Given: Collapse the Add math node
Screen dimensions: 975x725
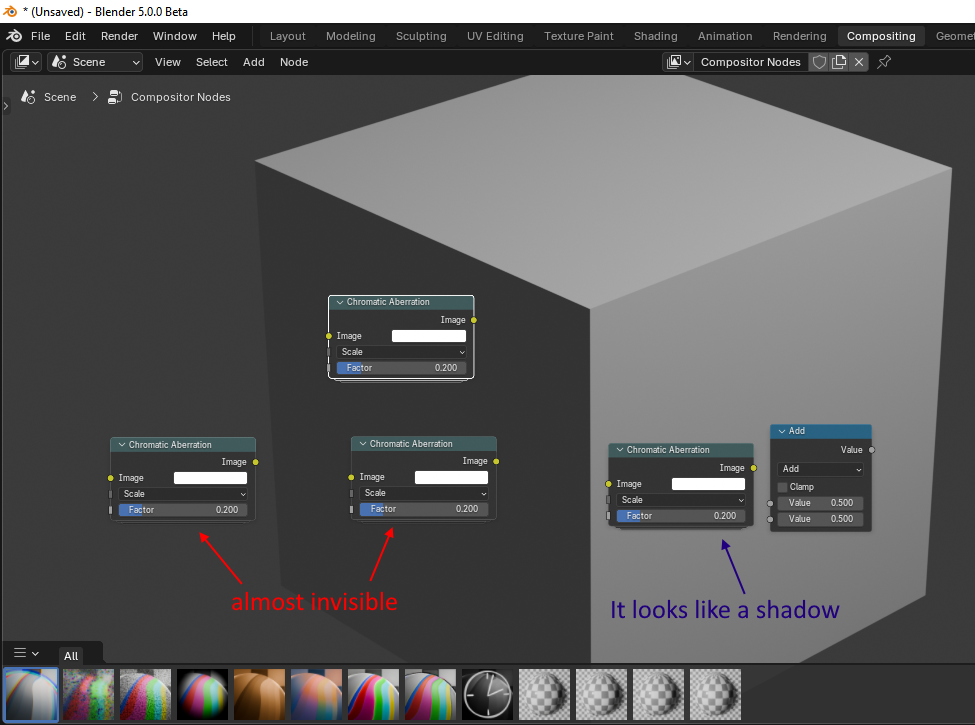Looking at the screenshot, I should [x=782, y=431].
